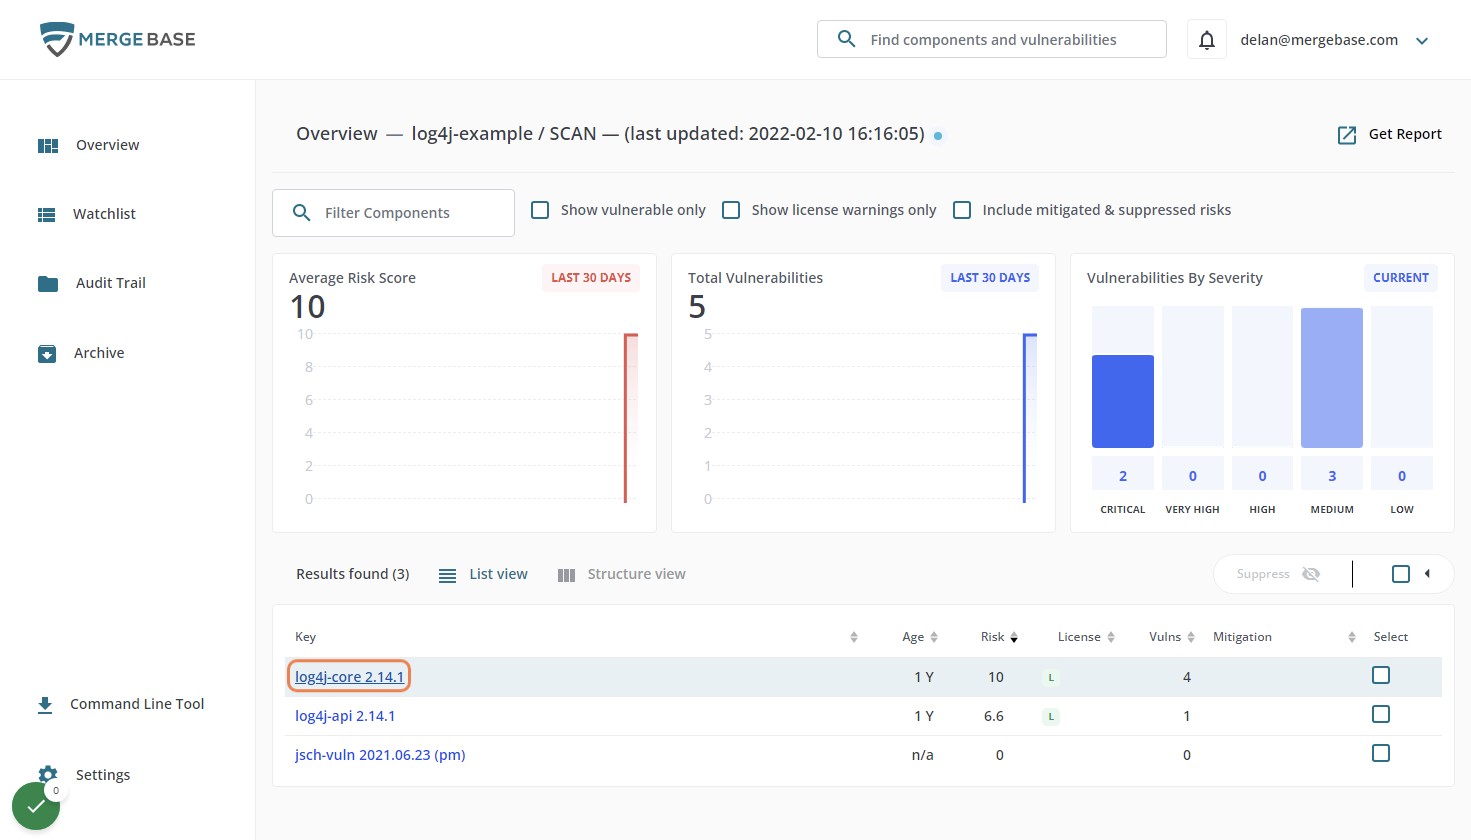Toggle the select-all checkbox near Suppress
The image size is (1471, 840).
1401,574
